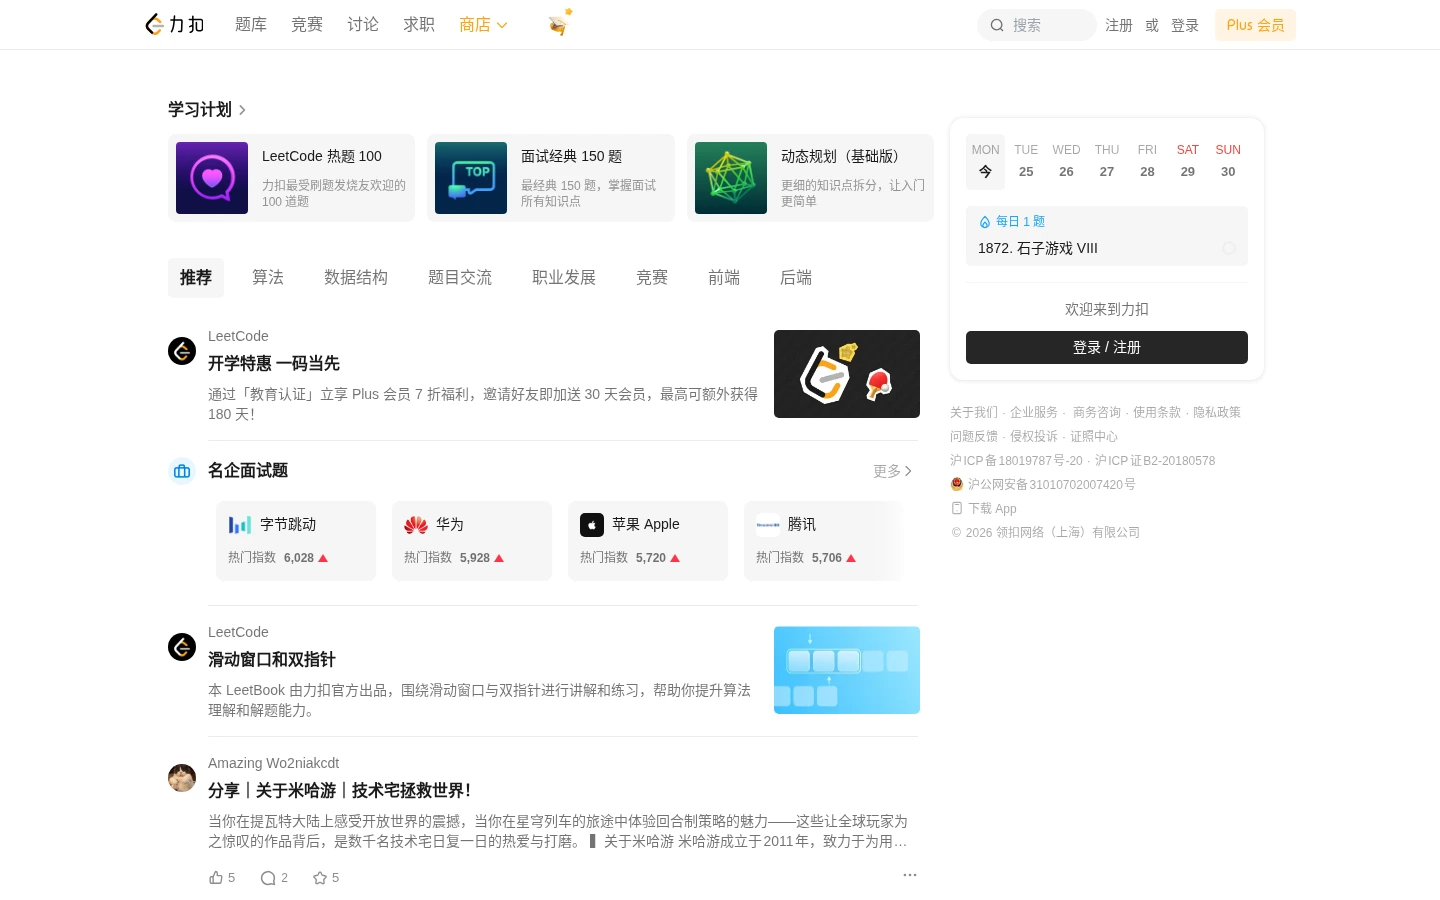This screenshot has height=900, width=1440.
Task: Open the three-dots more menu on 米哈游 post
Action: coord(910,875)
